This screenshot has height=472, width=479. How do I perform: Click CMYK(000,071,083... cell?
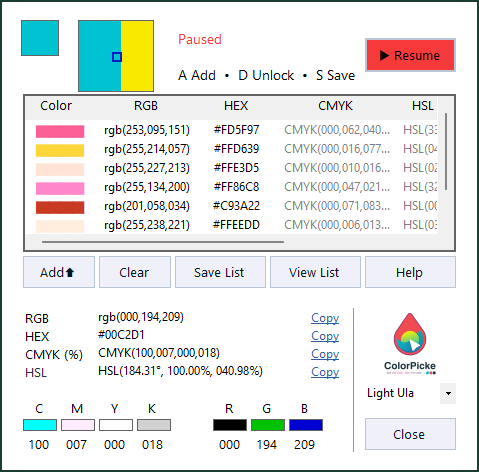(x=337, y=206)
